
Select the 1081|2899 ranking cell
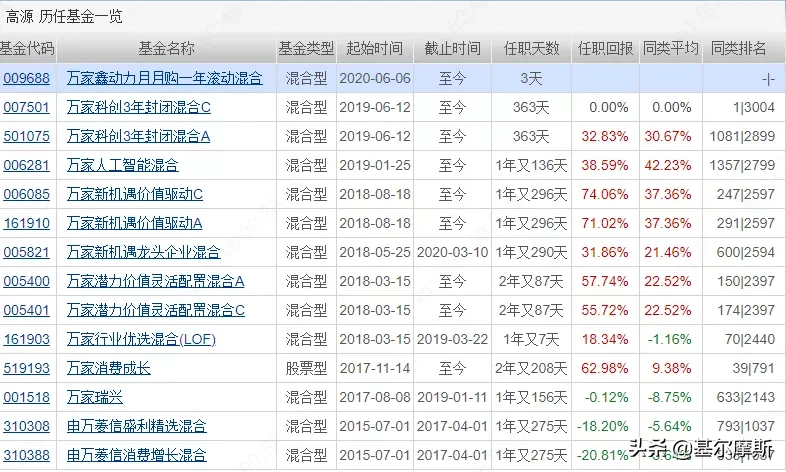(x=742, y=136)
